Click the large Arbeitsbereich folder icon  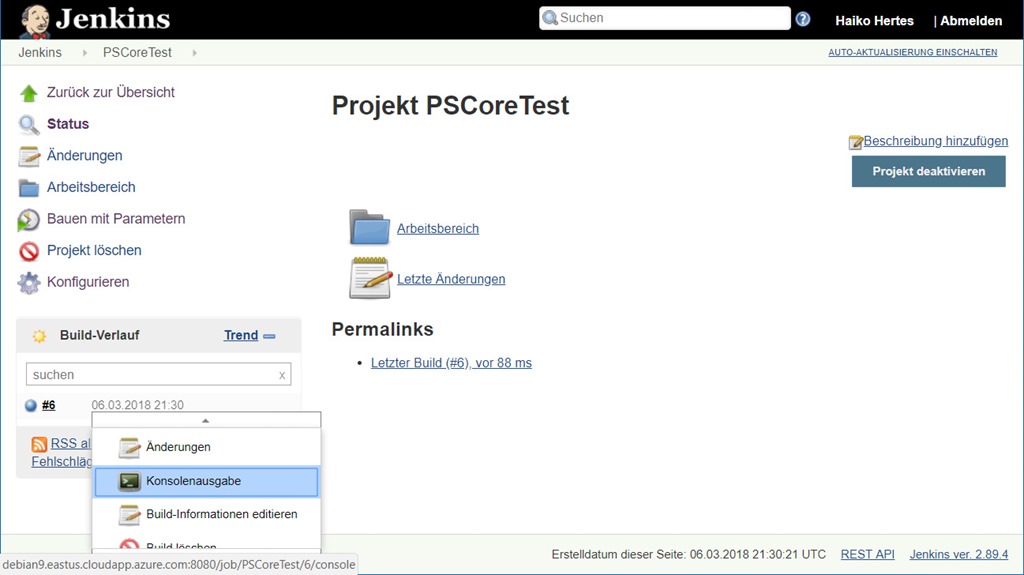tap(370, 227)
